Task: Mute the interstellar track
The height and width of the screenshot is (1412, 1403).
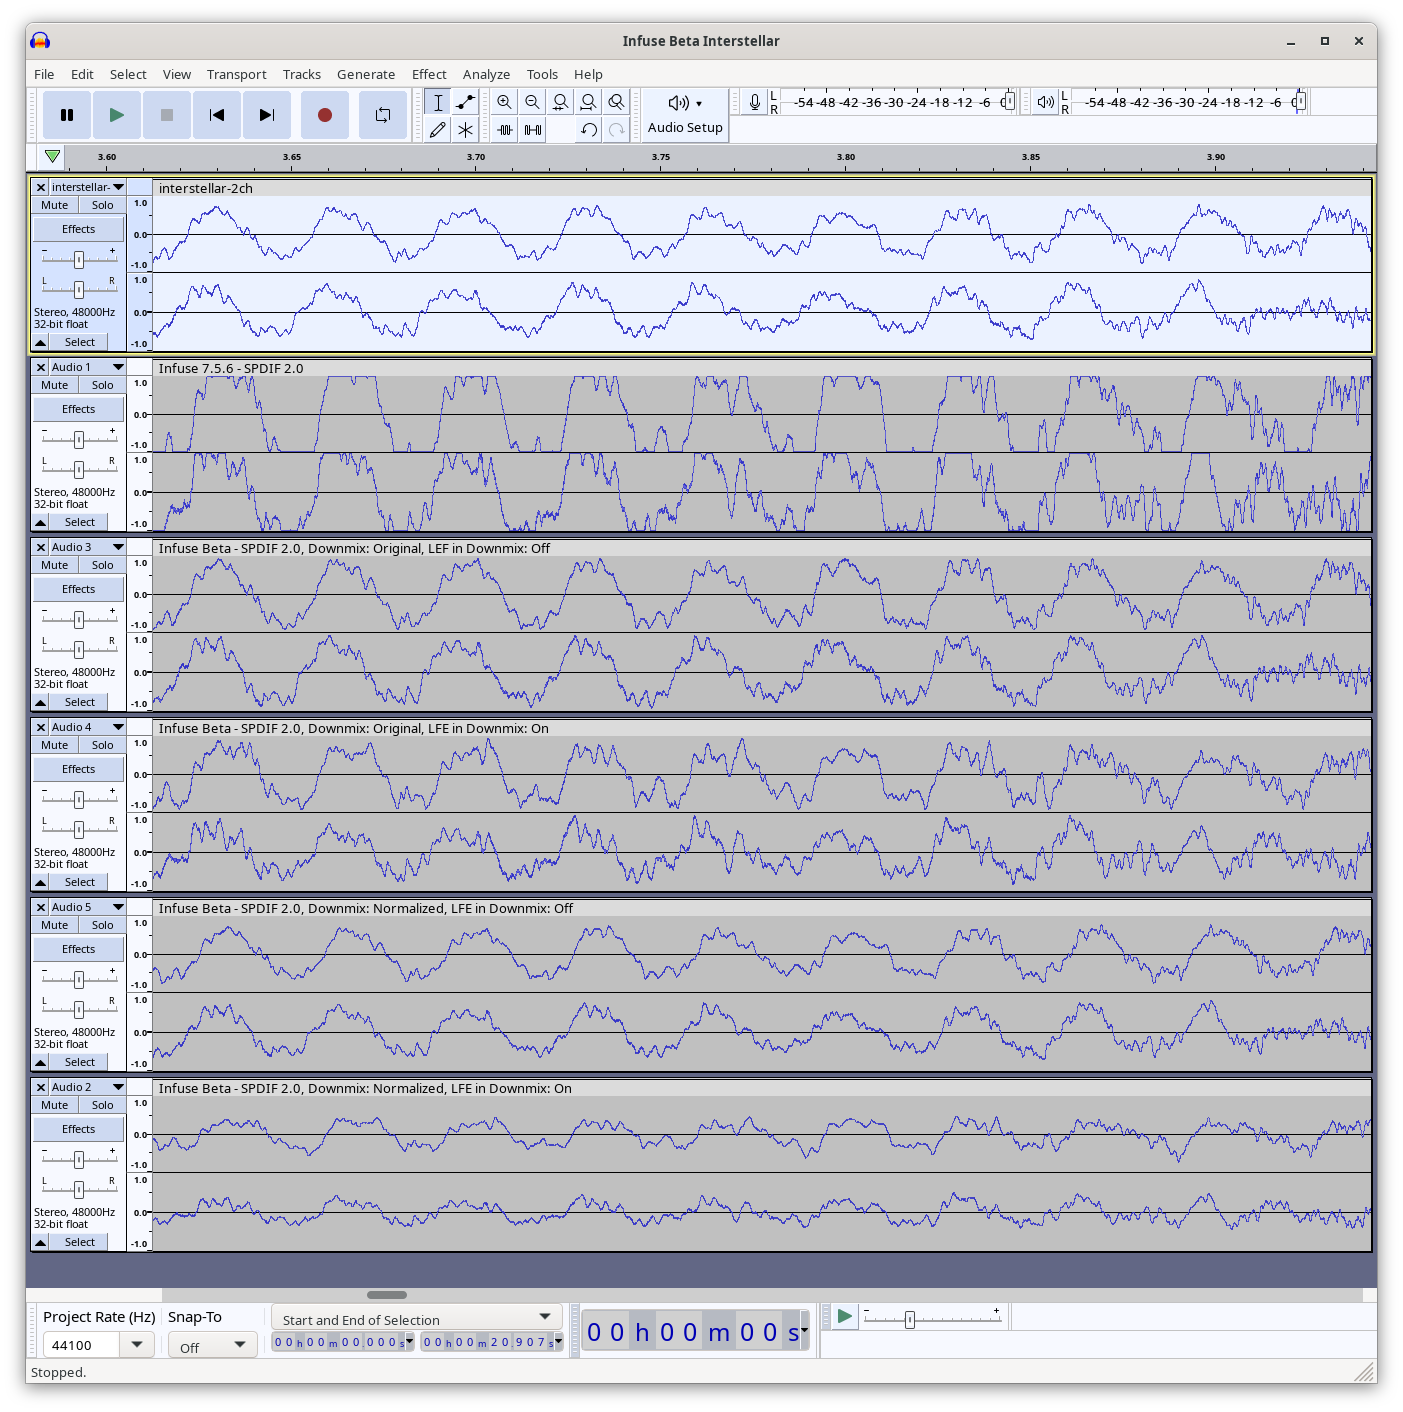Action: (x=55, y=205)
